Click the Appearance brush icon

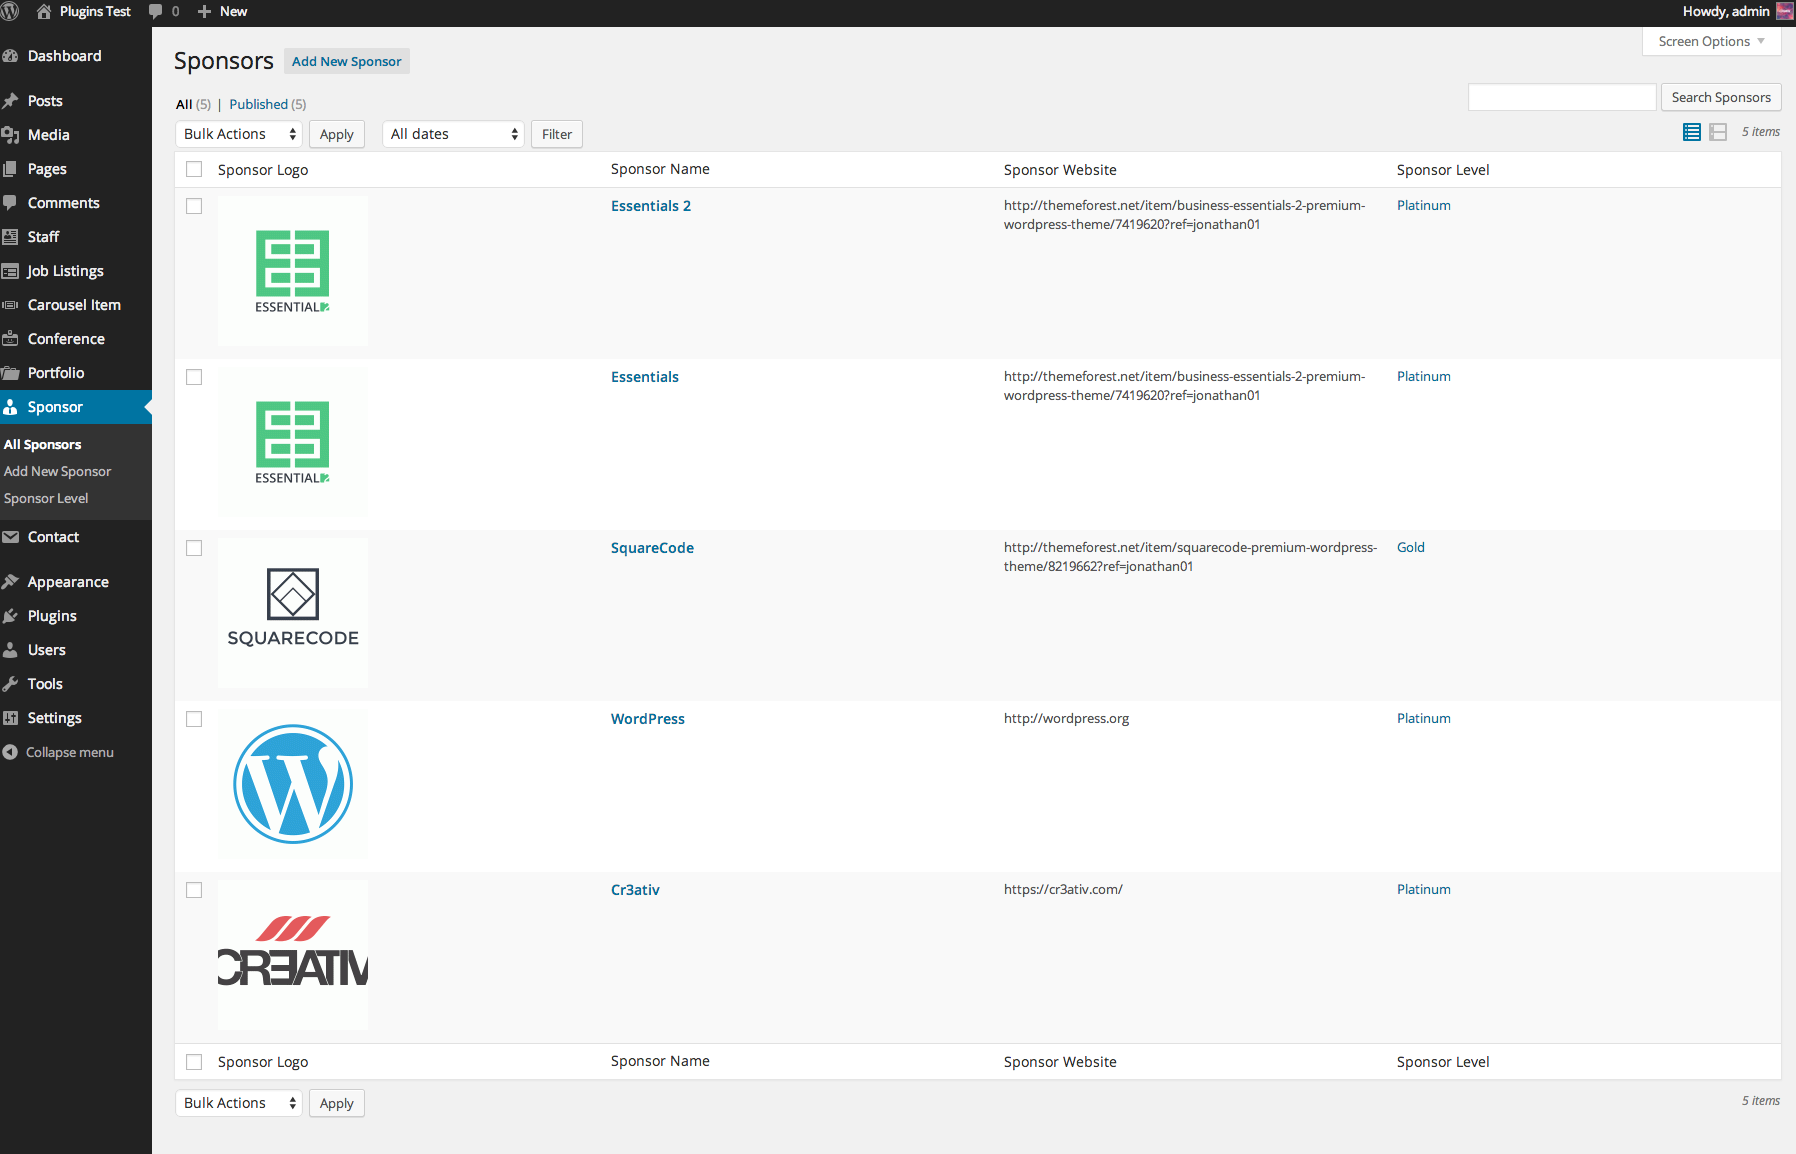pos(11,582)
